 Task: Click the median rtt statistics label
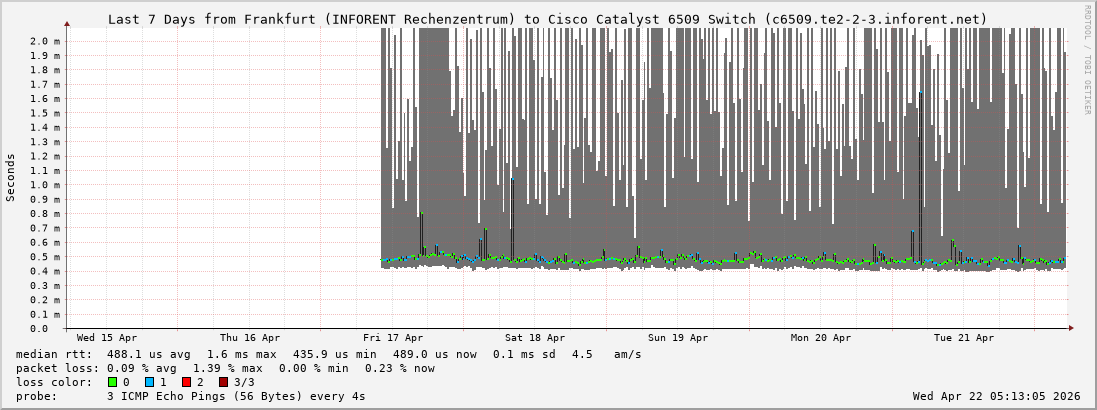point(54,354)
